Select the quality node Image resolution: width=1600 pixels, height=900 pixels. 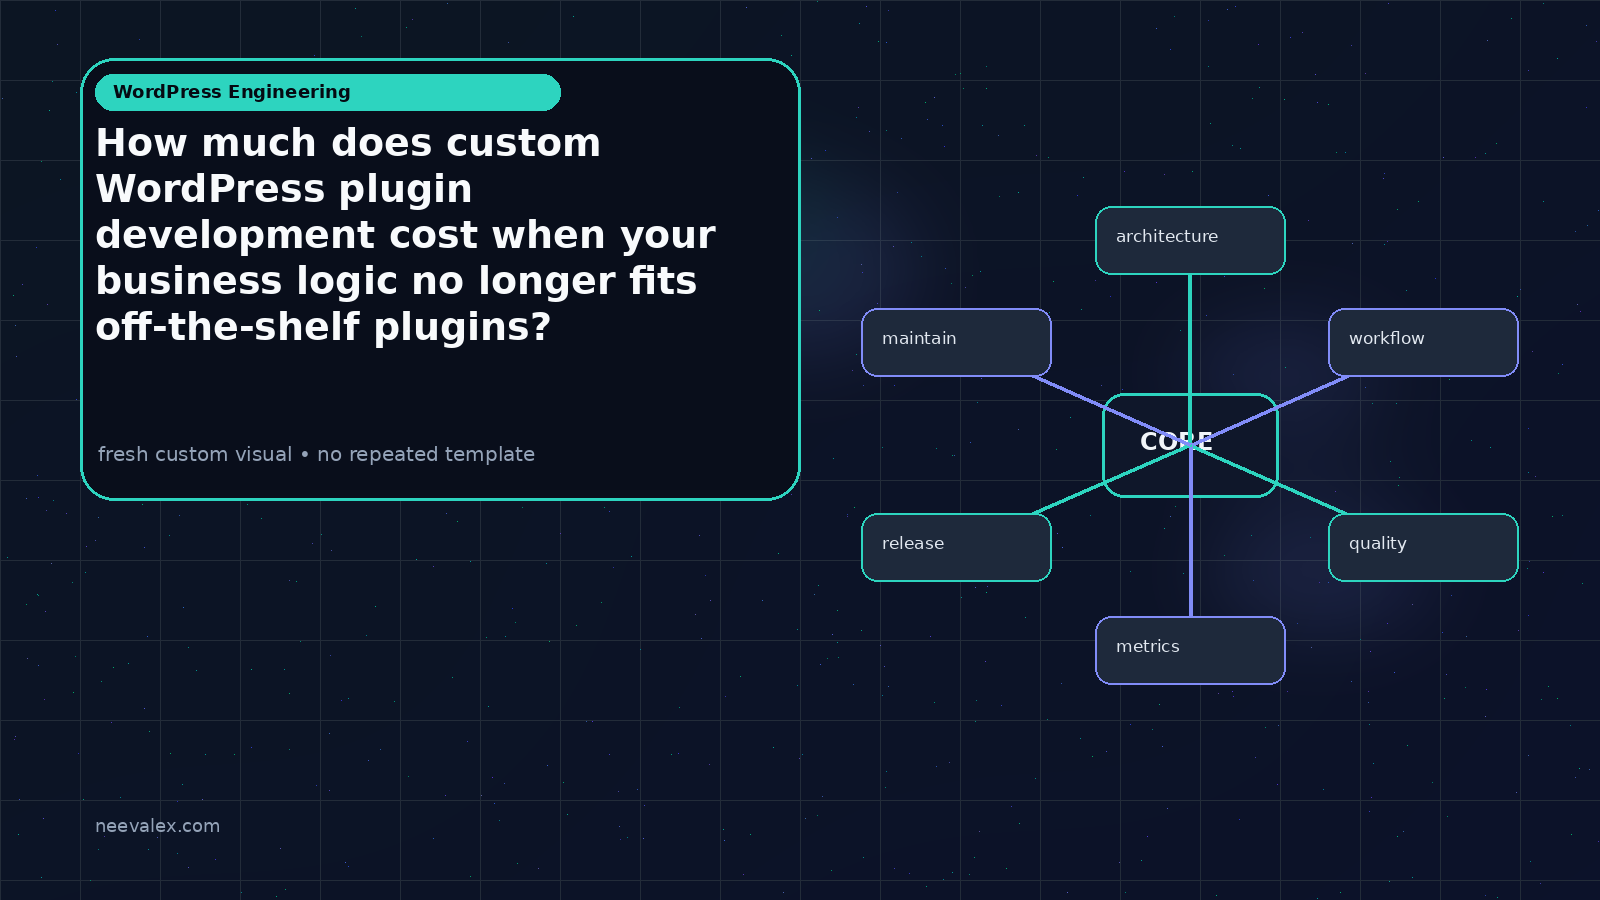coord(1423,547)
